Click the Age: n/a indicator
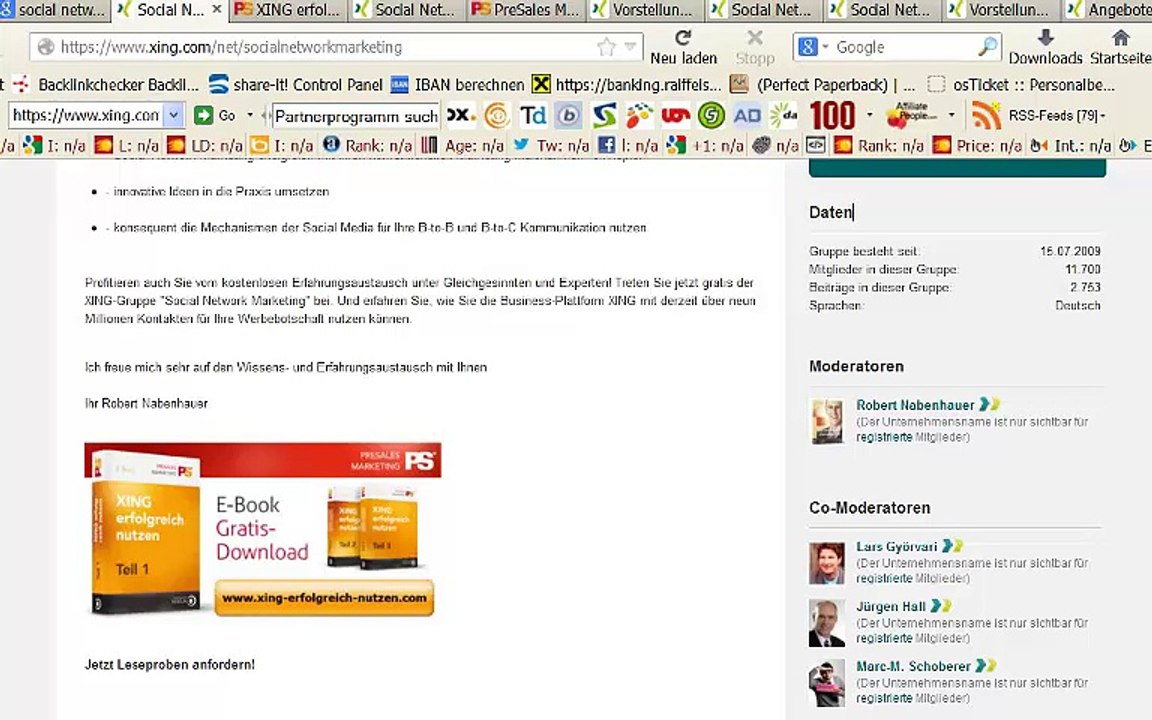The height and width of the screenshot is (720, 1152). point(462,145)
